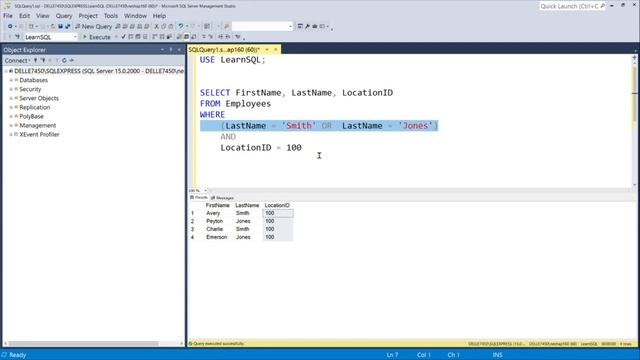640x360 pixels.
Task: Toggle Results to Text output mode
Action: click(x=179, y=37)
